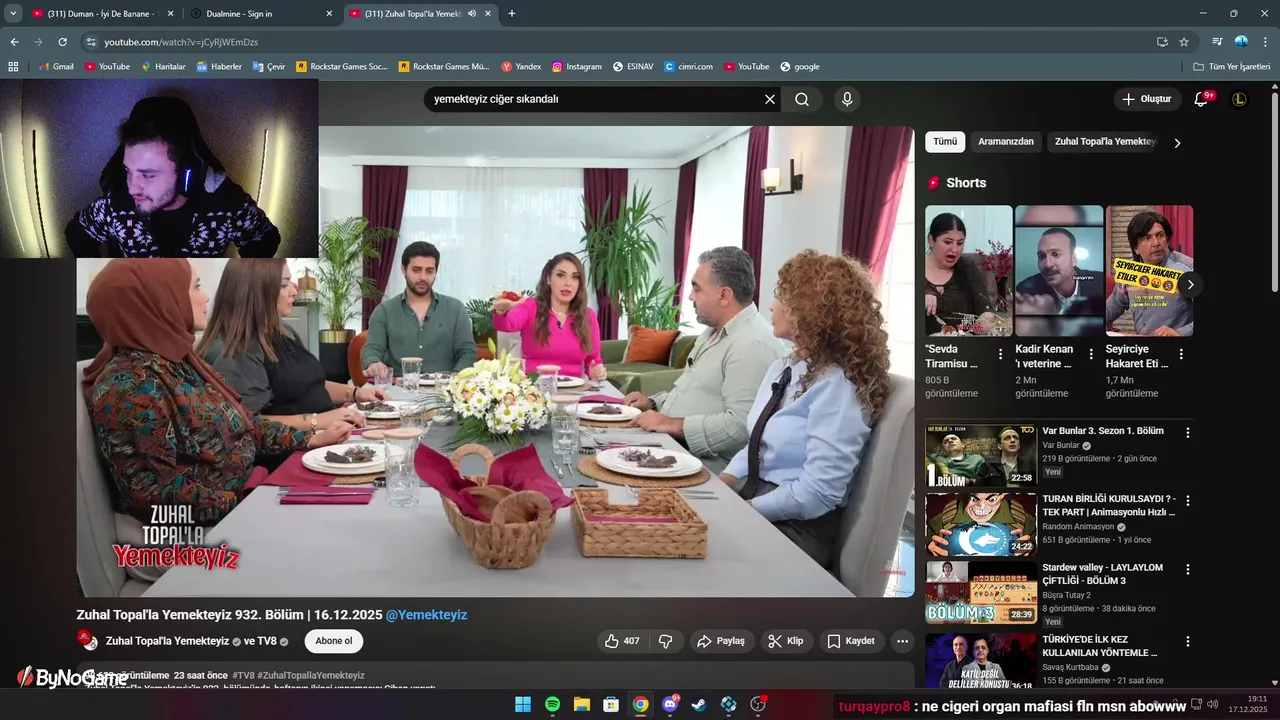Open the Zuhal Topal'la Yemekteyiz channel name
The image size is (1280, 720).
168,641
